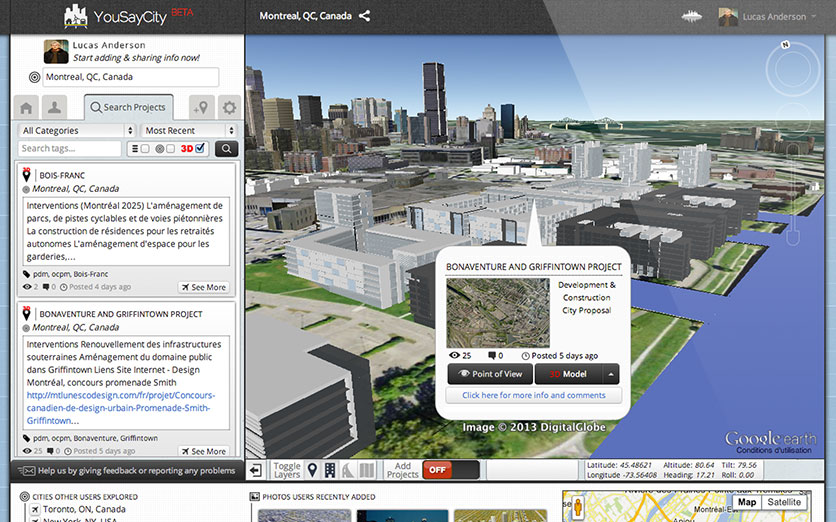Collapse the side panel with arrow icon
Screen dimensions: 836x522
256,470
